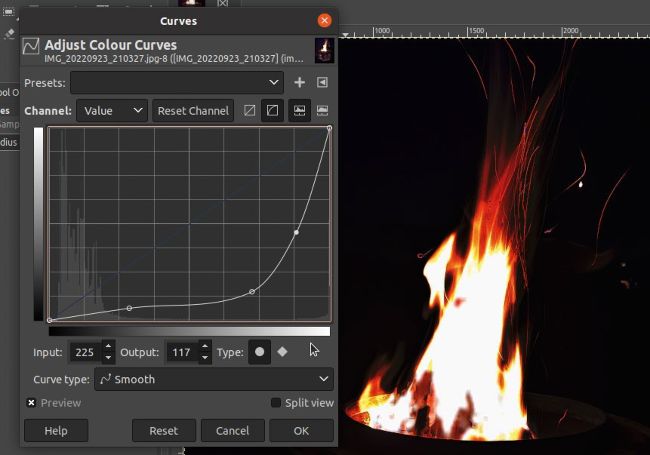Screen dimensions: 650x455
Task: Click the fire image thumbnail in dialog header
Action: click(x=324, y=50)
